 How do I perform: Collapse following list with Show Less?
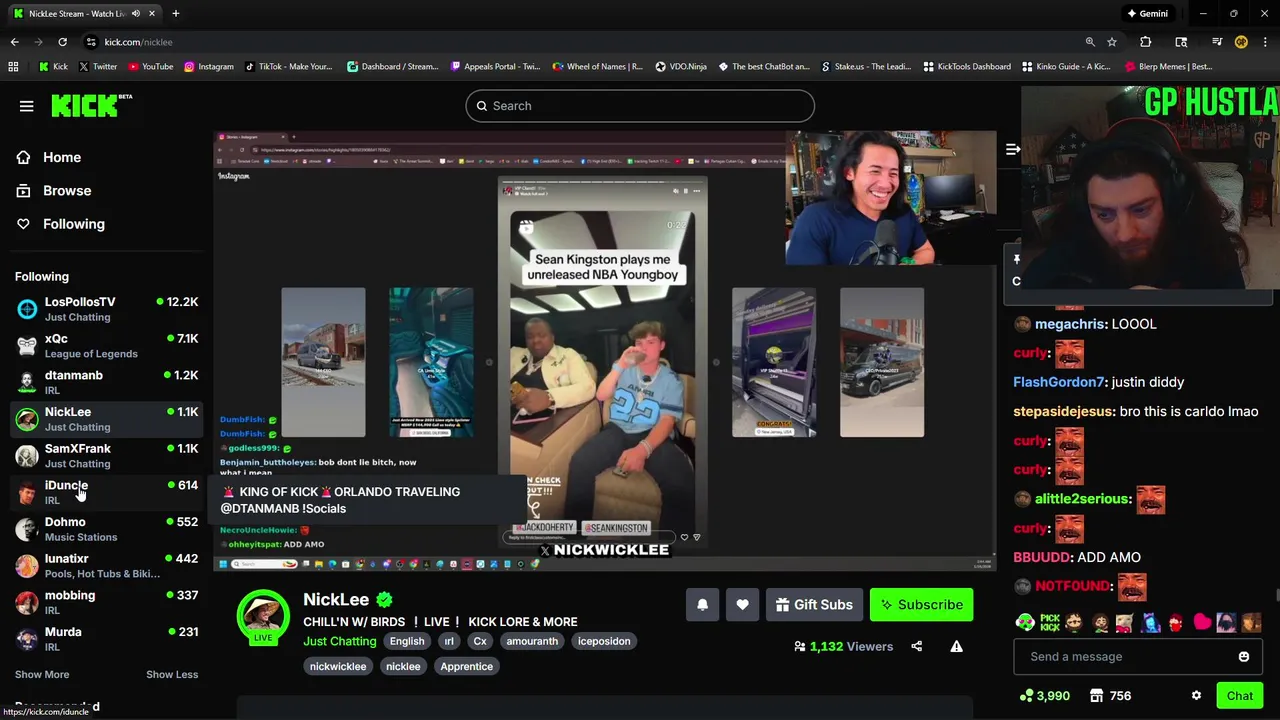pyautogui.click(x=172, y=674)
